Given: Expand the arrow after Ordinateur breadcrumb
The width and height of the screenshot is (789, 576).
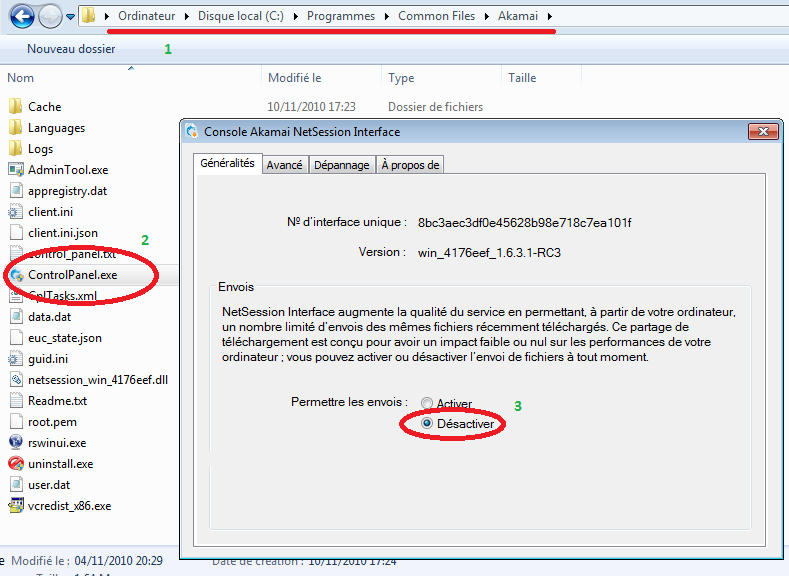Looking at the screenshot, I should (x=187, y=16).
